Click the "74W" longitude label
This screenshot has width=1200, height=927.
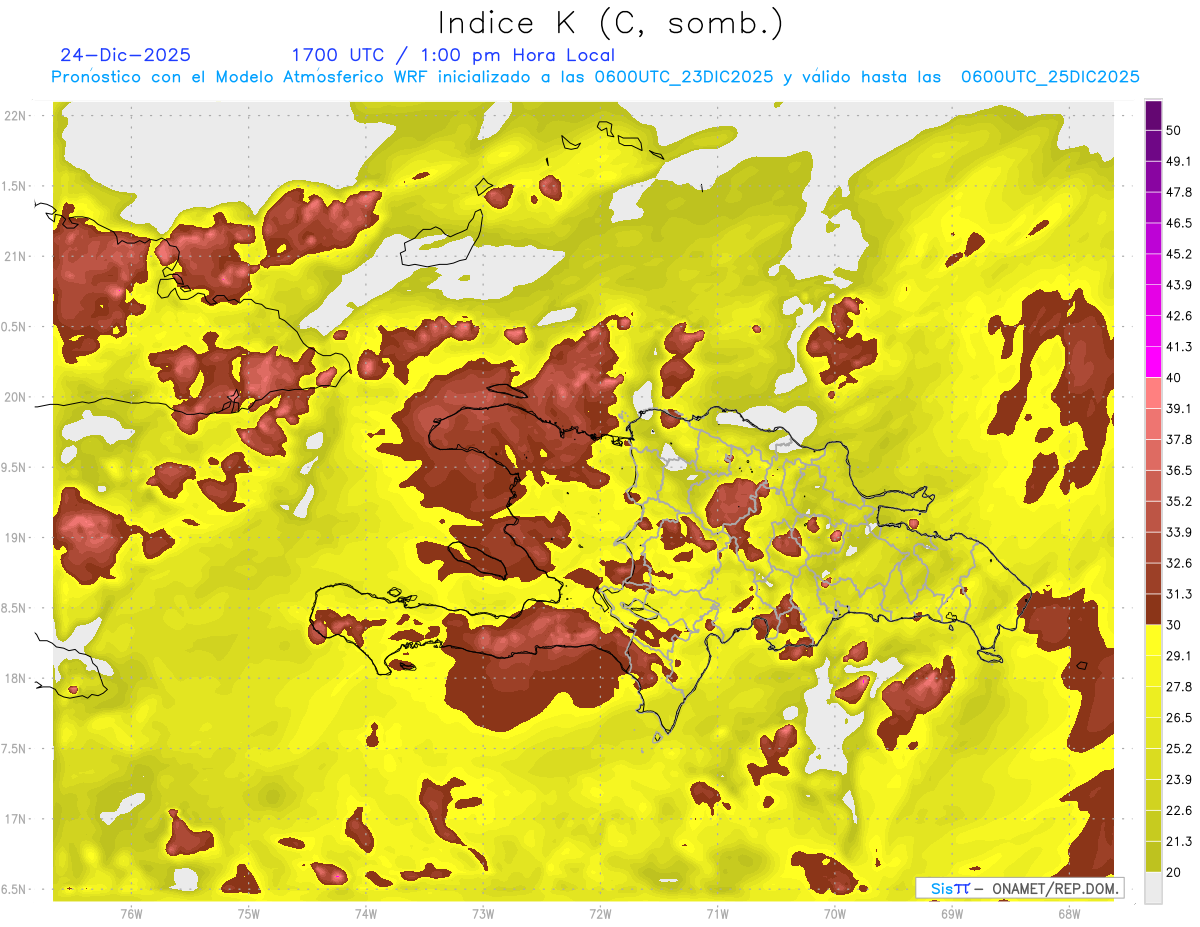tap(365, 913)
